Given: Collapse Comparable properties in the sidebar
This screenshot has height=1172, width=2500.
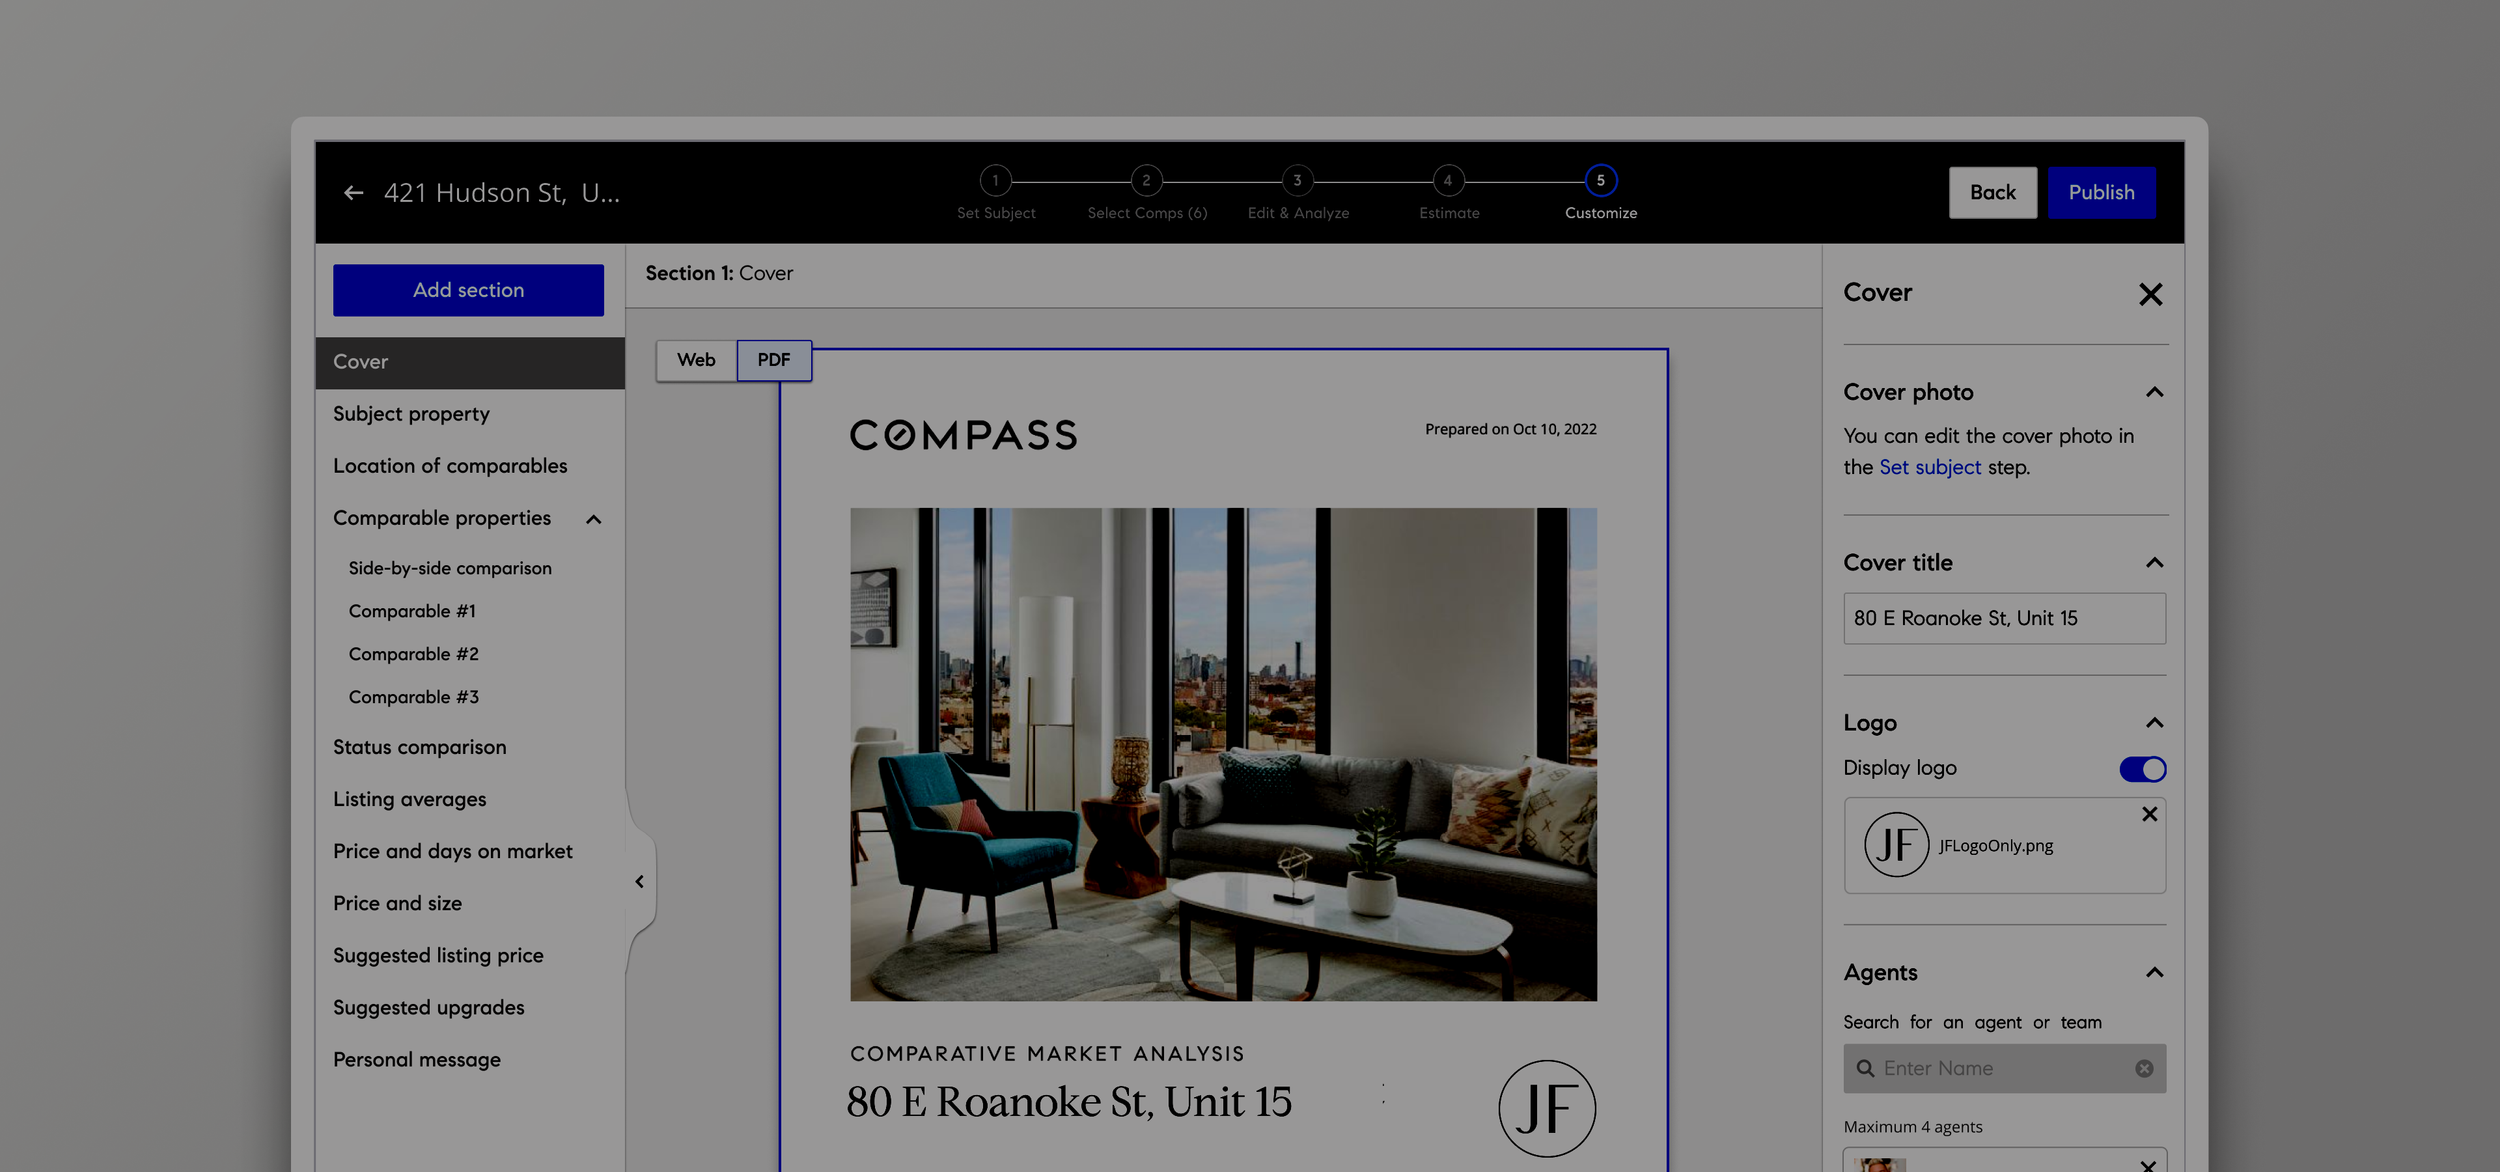Looking at the screenshot, I should click(594, 519).
